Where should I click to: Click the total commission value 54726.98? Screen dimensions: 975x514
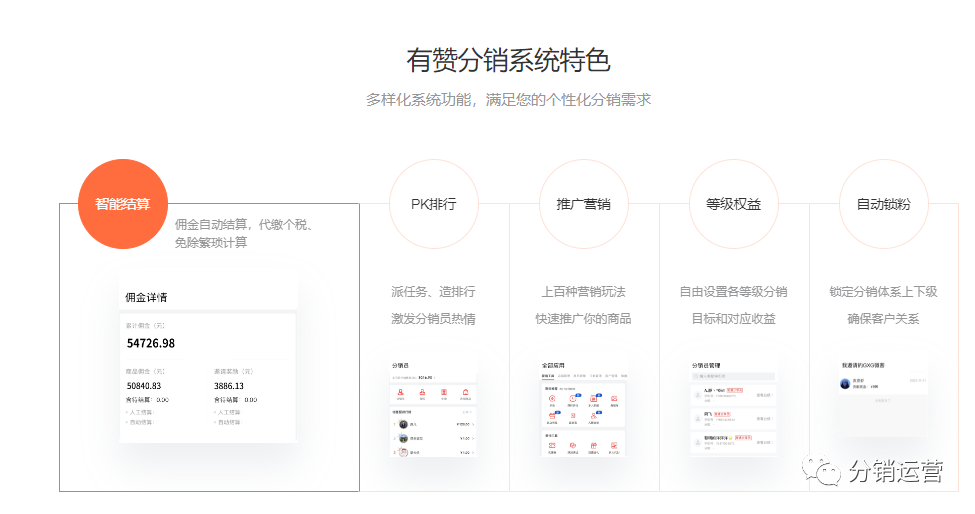pyautogui.click(x=150, y=343)
